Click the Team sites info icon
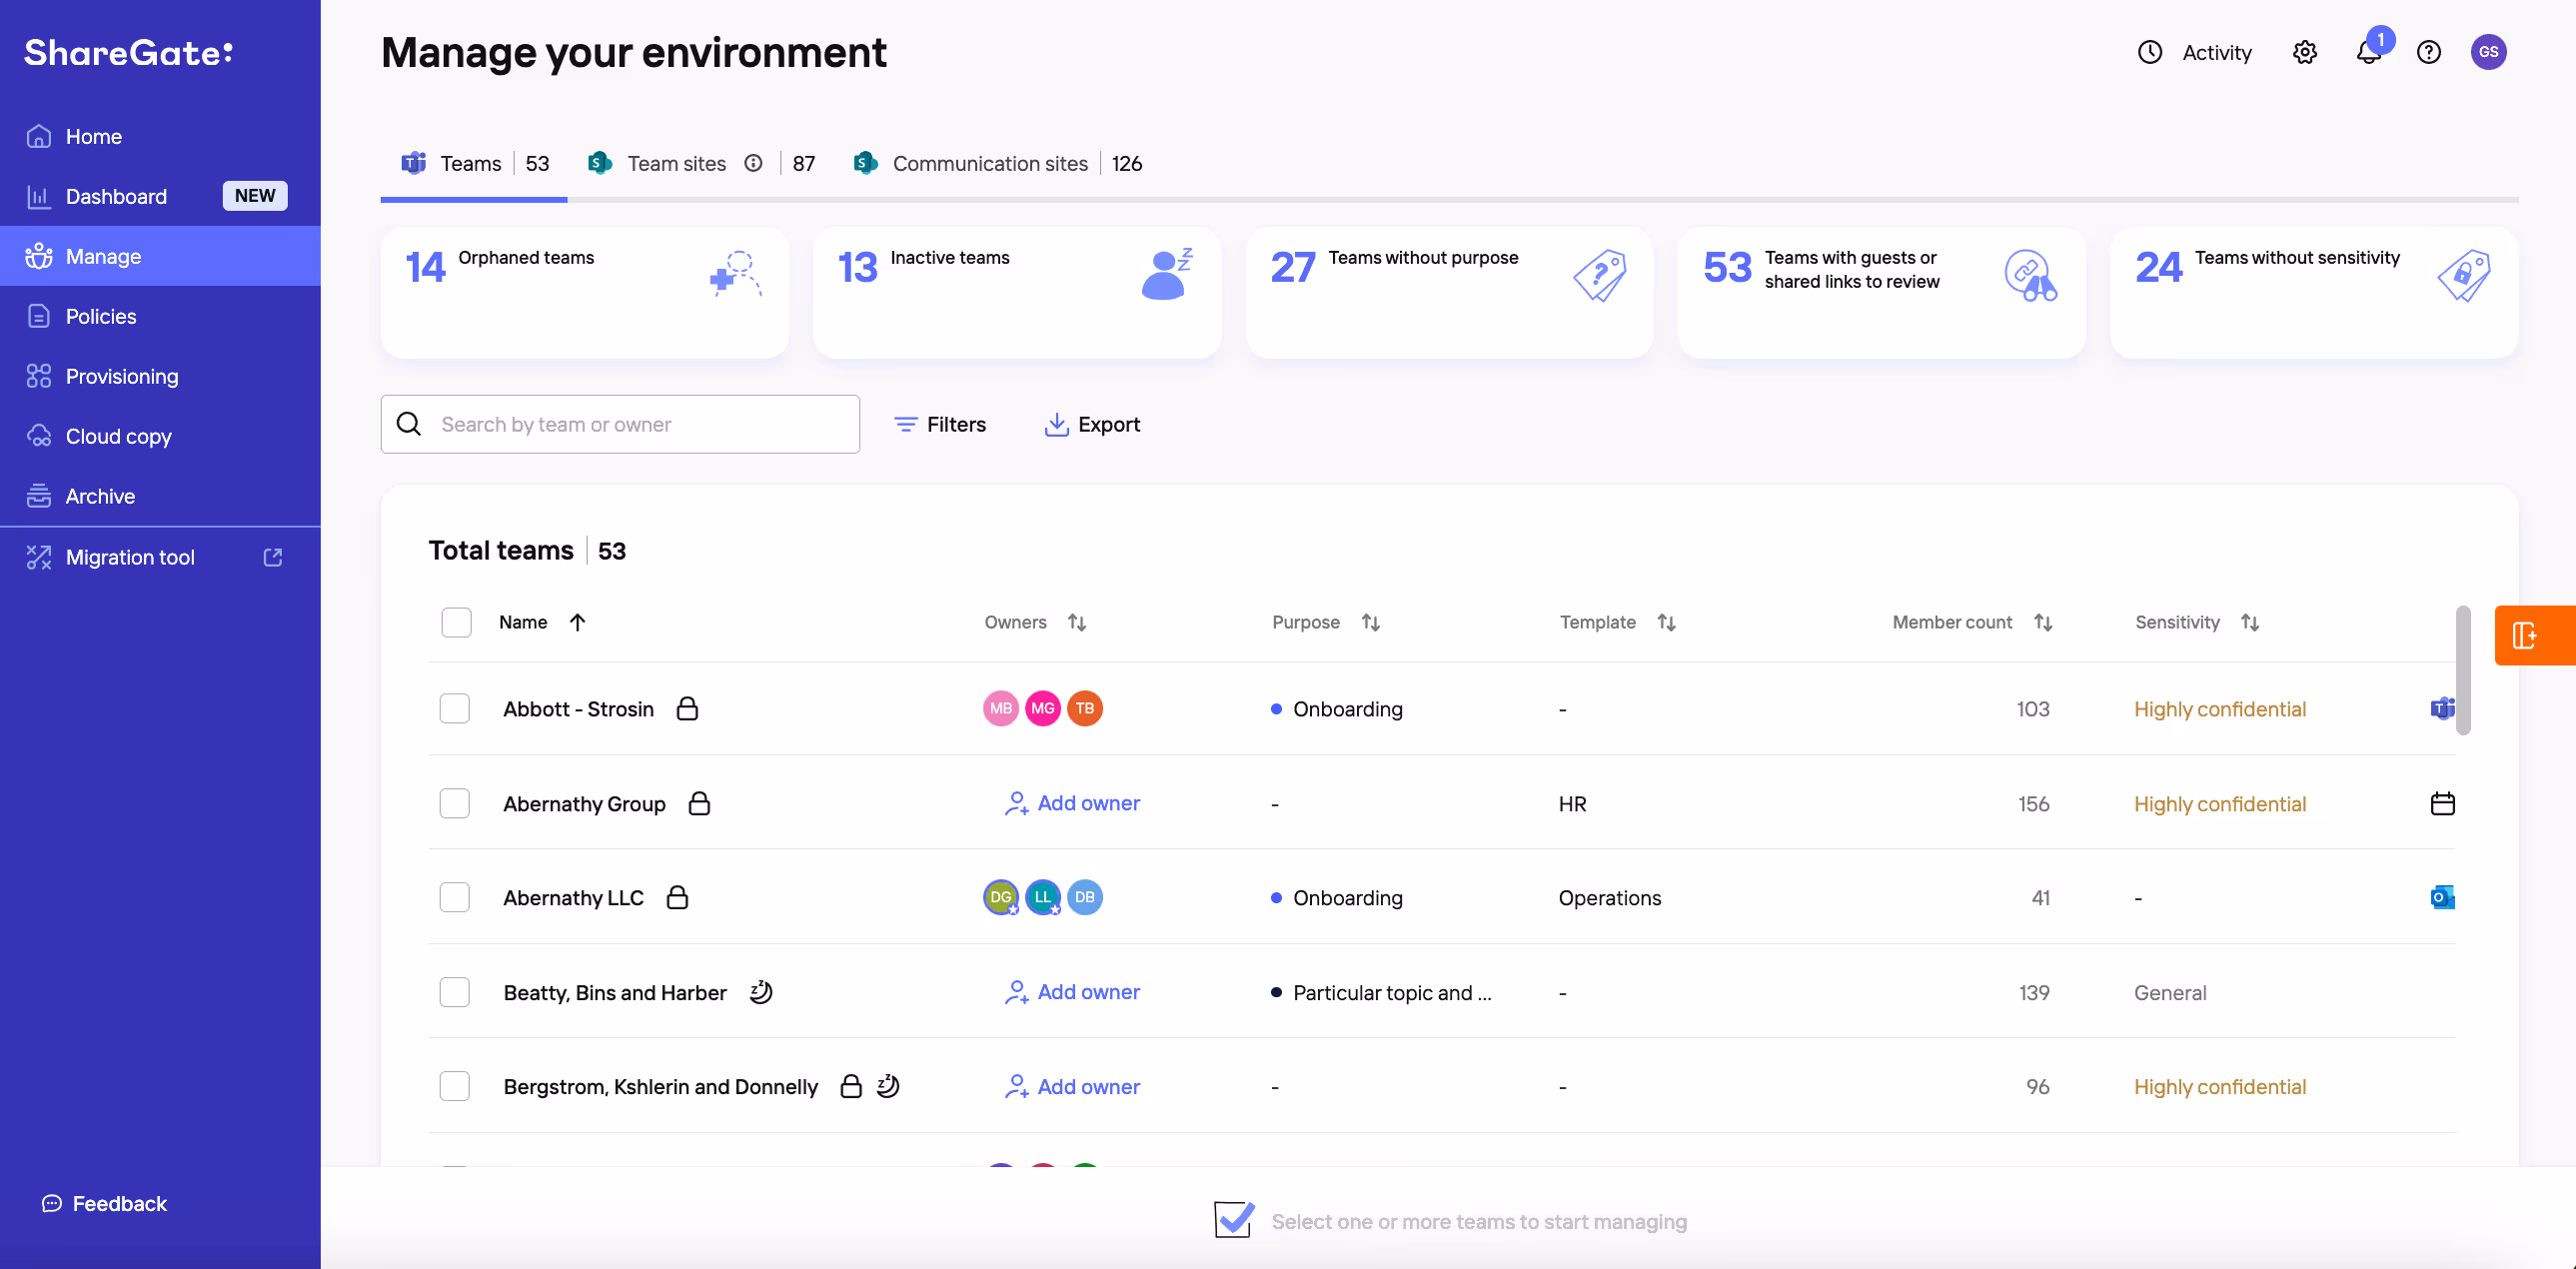The height and width of the screenshot is (1269, 2576). point(753,163)
